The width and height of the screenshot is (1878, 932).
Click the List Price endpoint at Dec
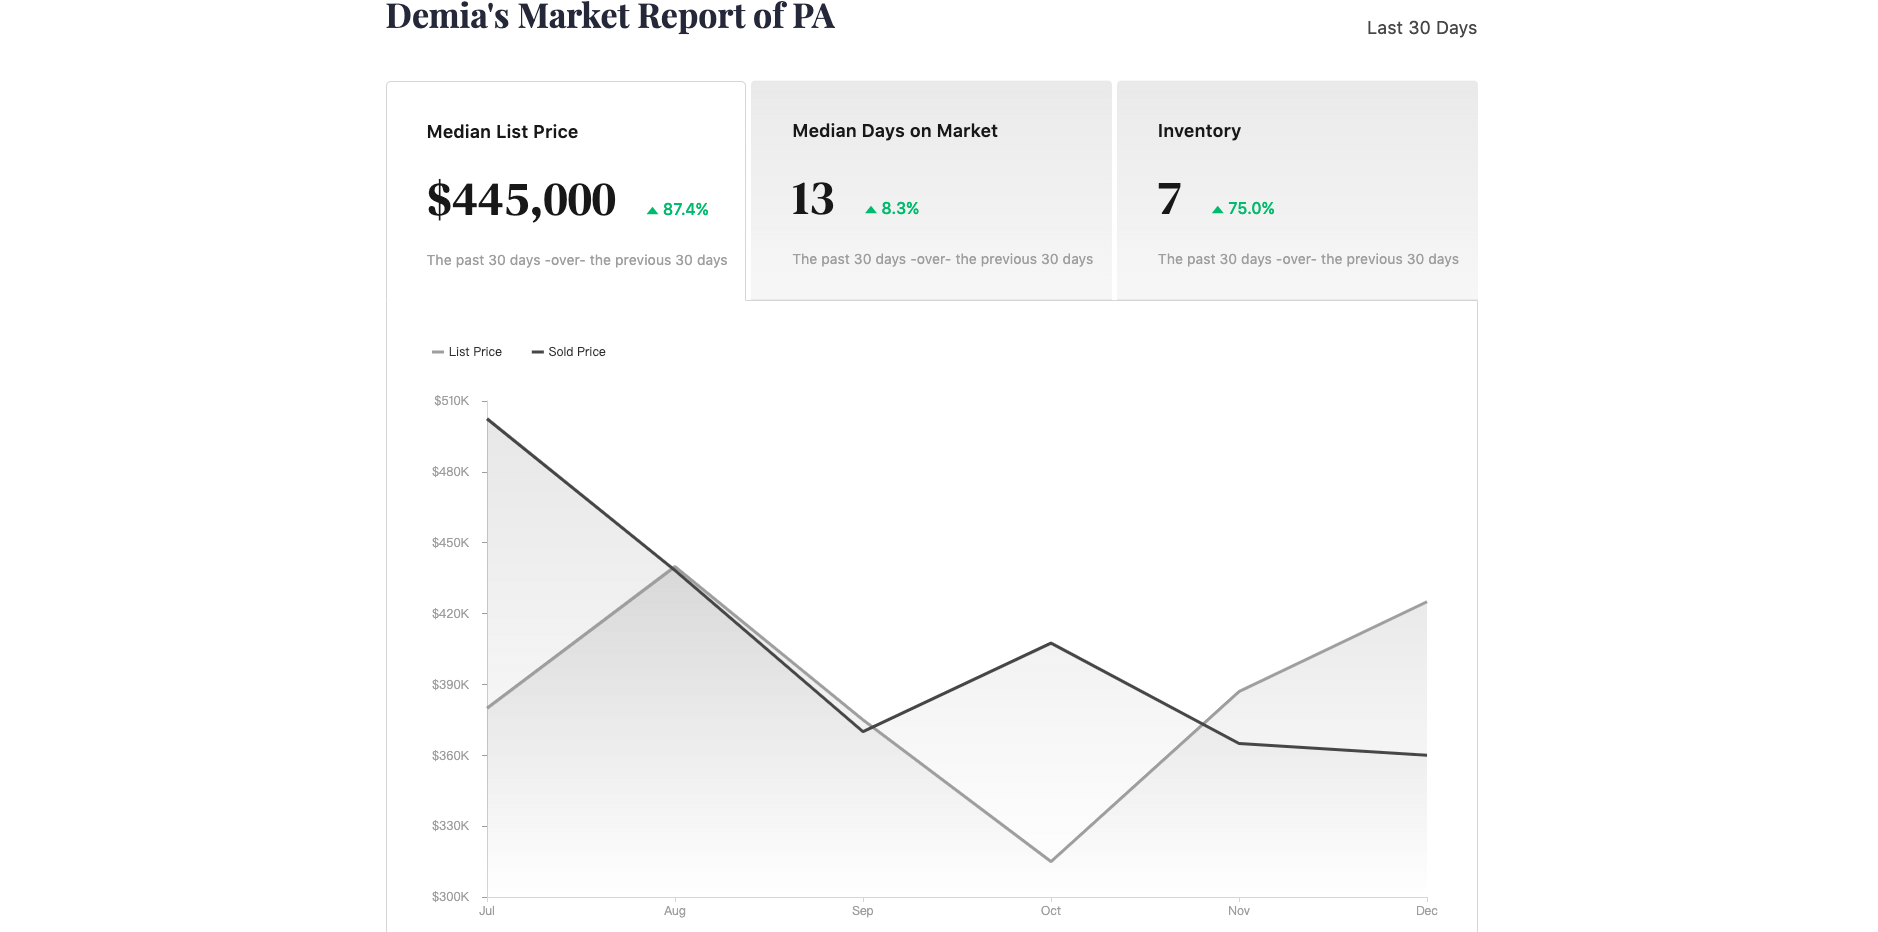point(1426,602)
